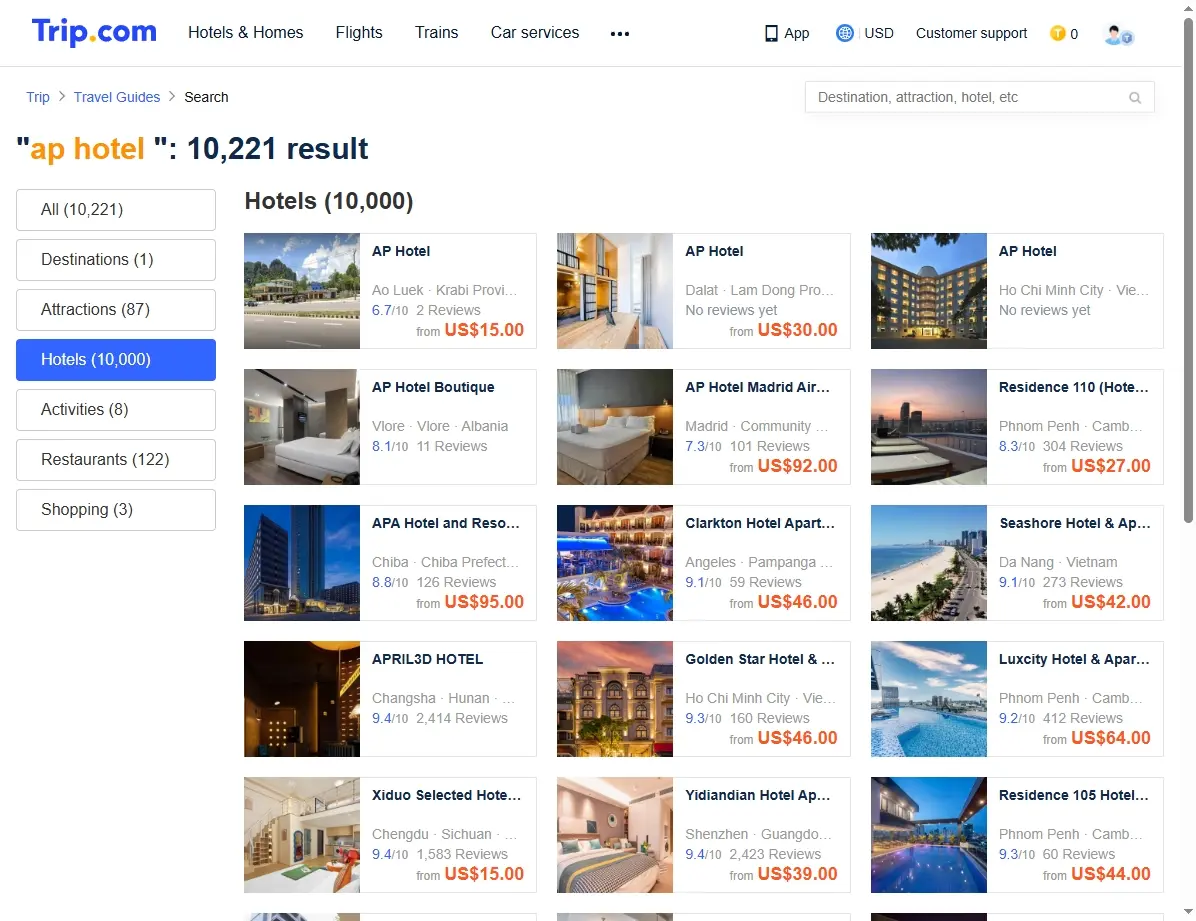Screen dimensions: 1196x921
Task: Click the globe language icon
Action: (x=844, y=33)
